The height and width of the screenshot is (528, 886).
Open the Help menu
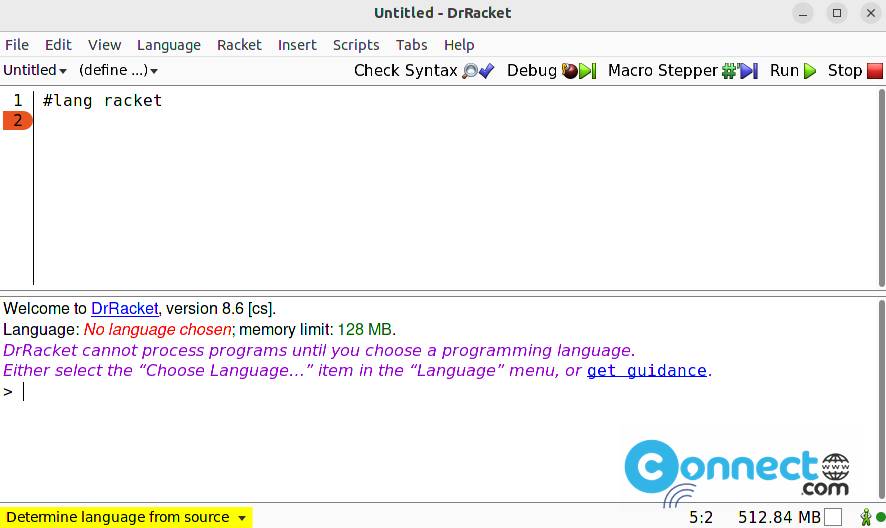459,45
